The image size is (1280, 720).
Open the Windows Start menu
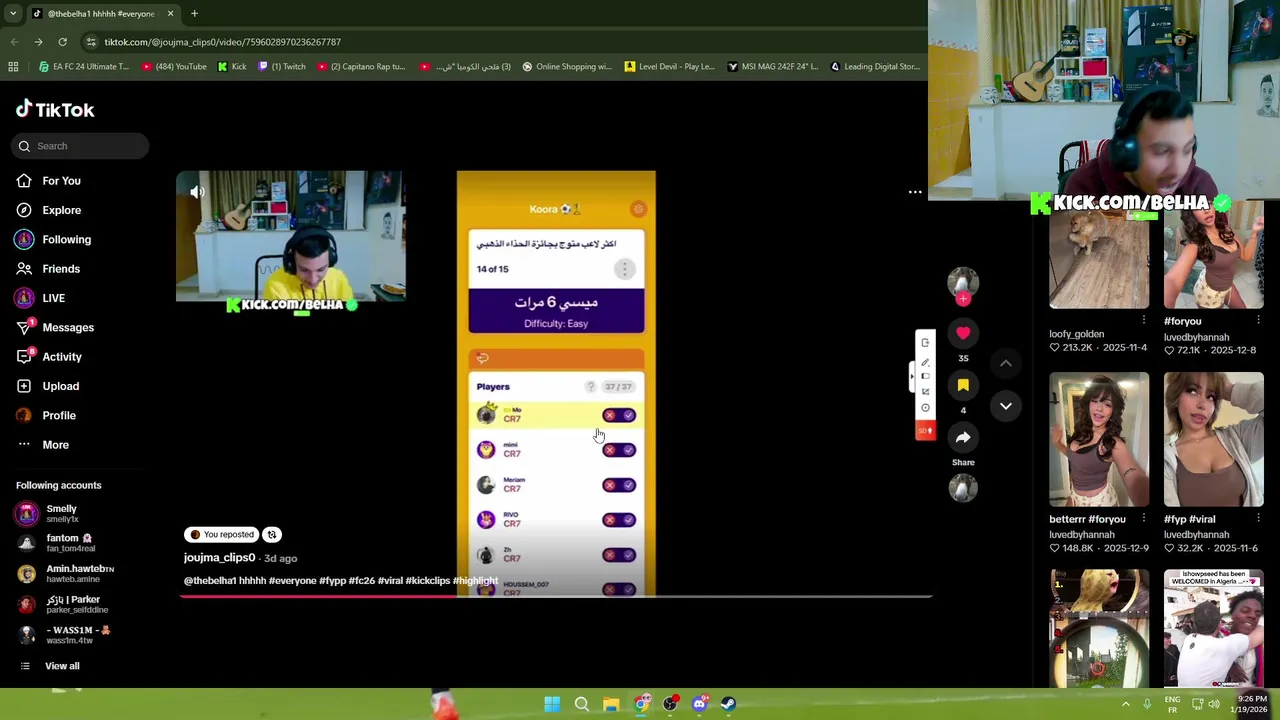pyautogui.click(x=552, y=704)
